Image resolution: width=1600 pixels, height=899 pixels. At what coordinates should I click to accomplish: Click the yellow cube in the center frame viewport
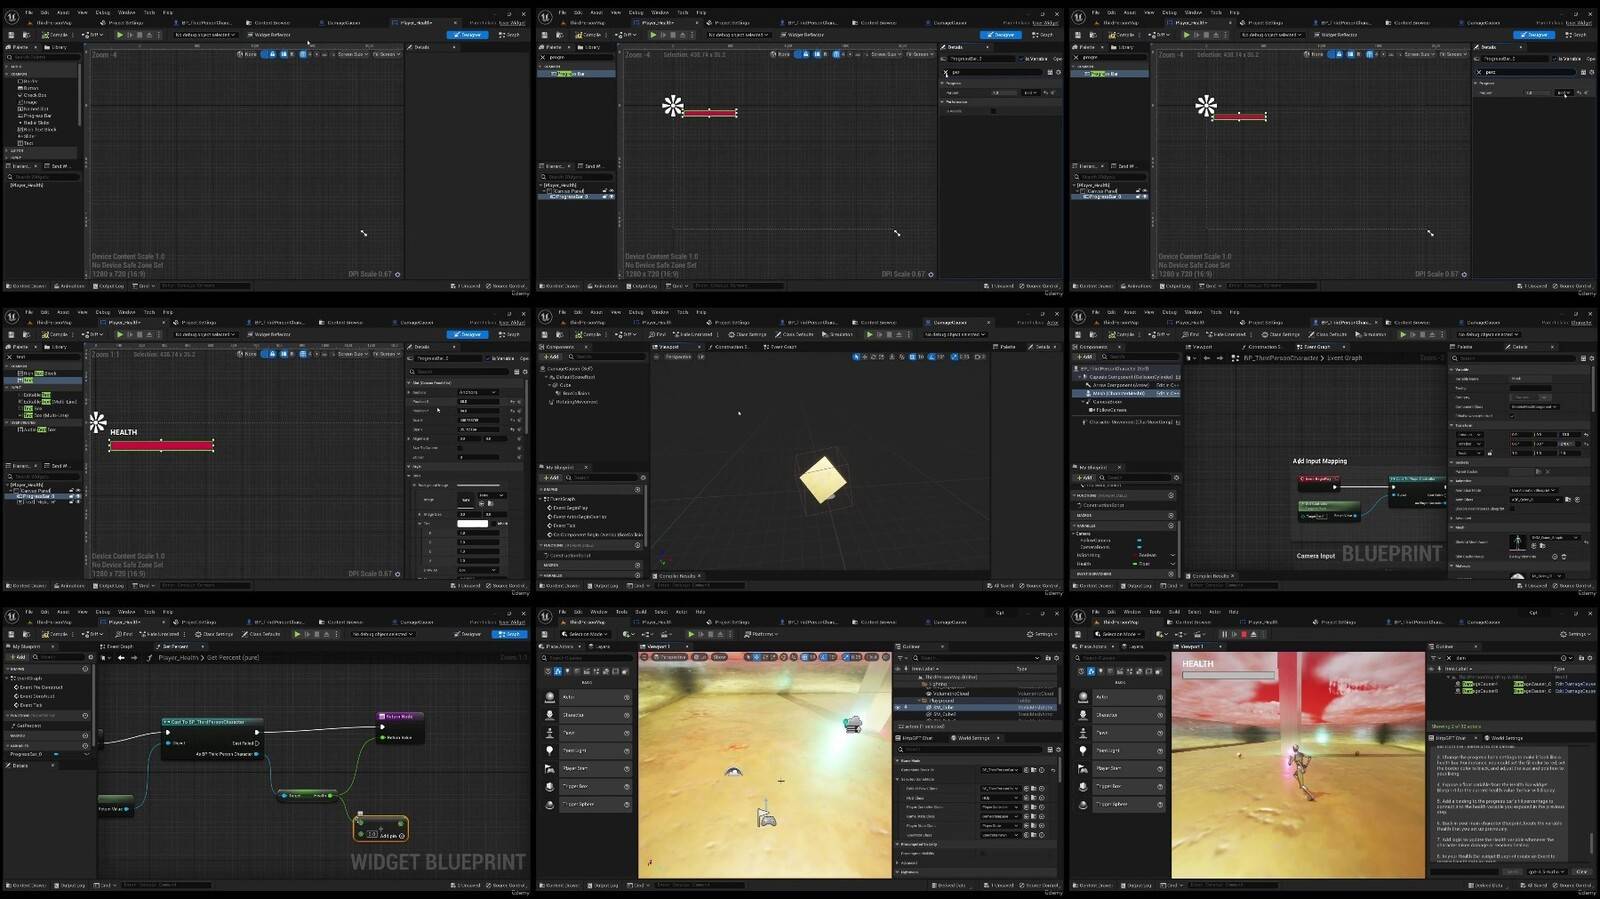pos(823,479)
